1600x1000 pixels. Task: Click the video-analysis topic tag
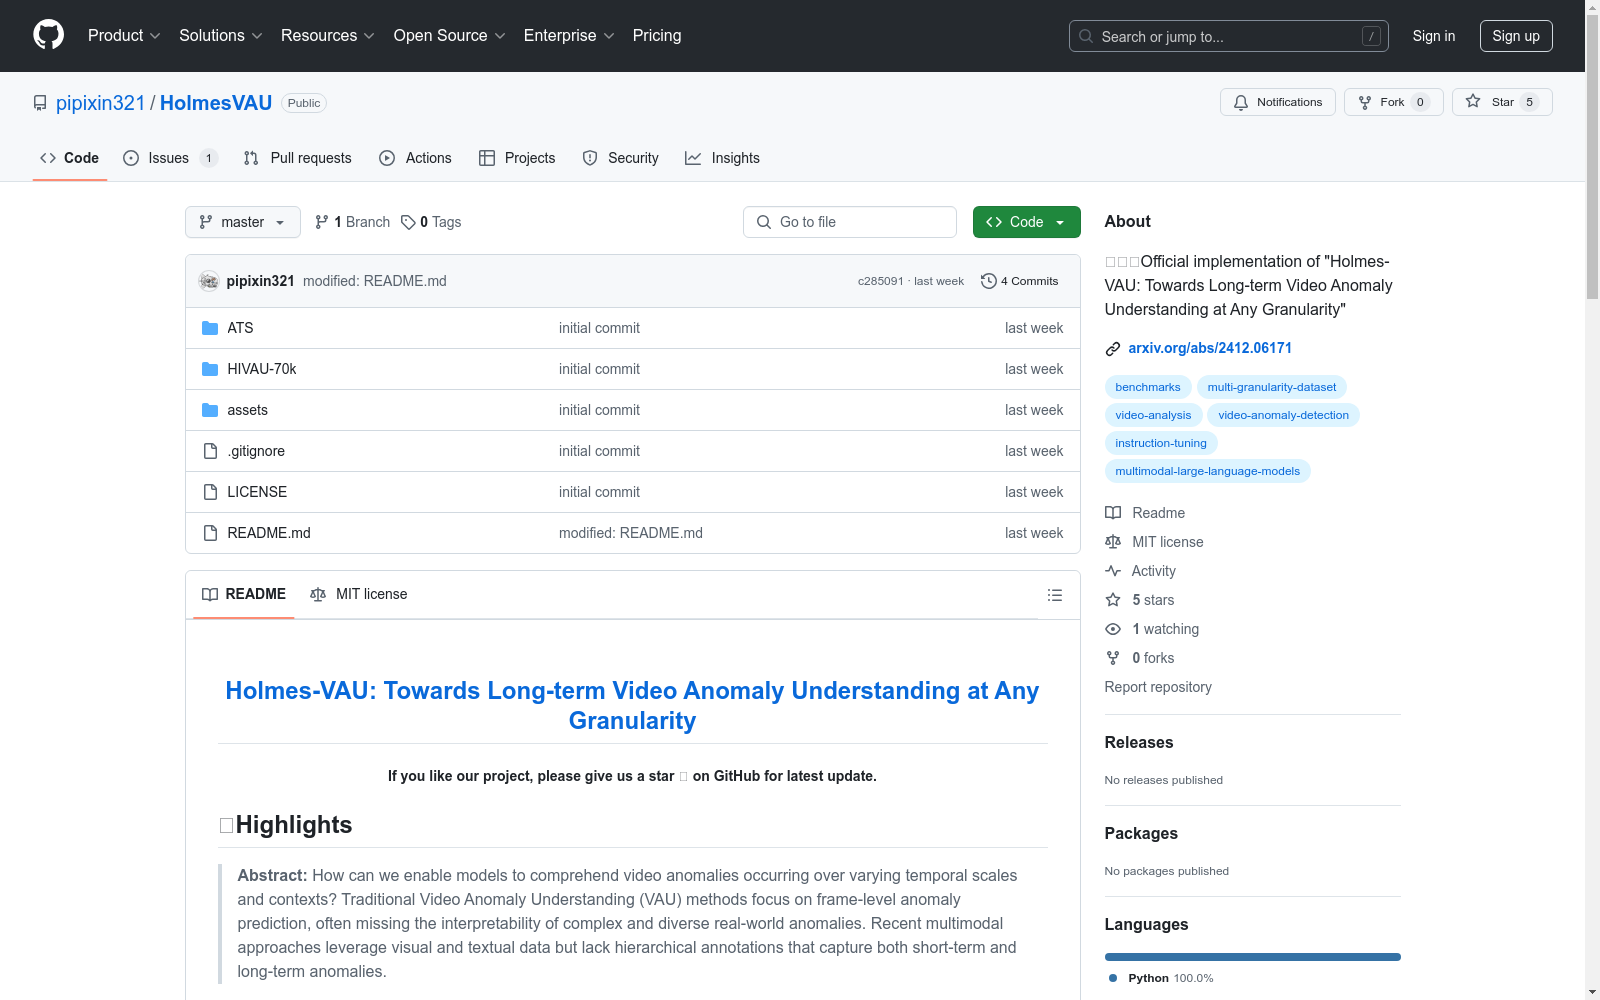point(1153,415)
